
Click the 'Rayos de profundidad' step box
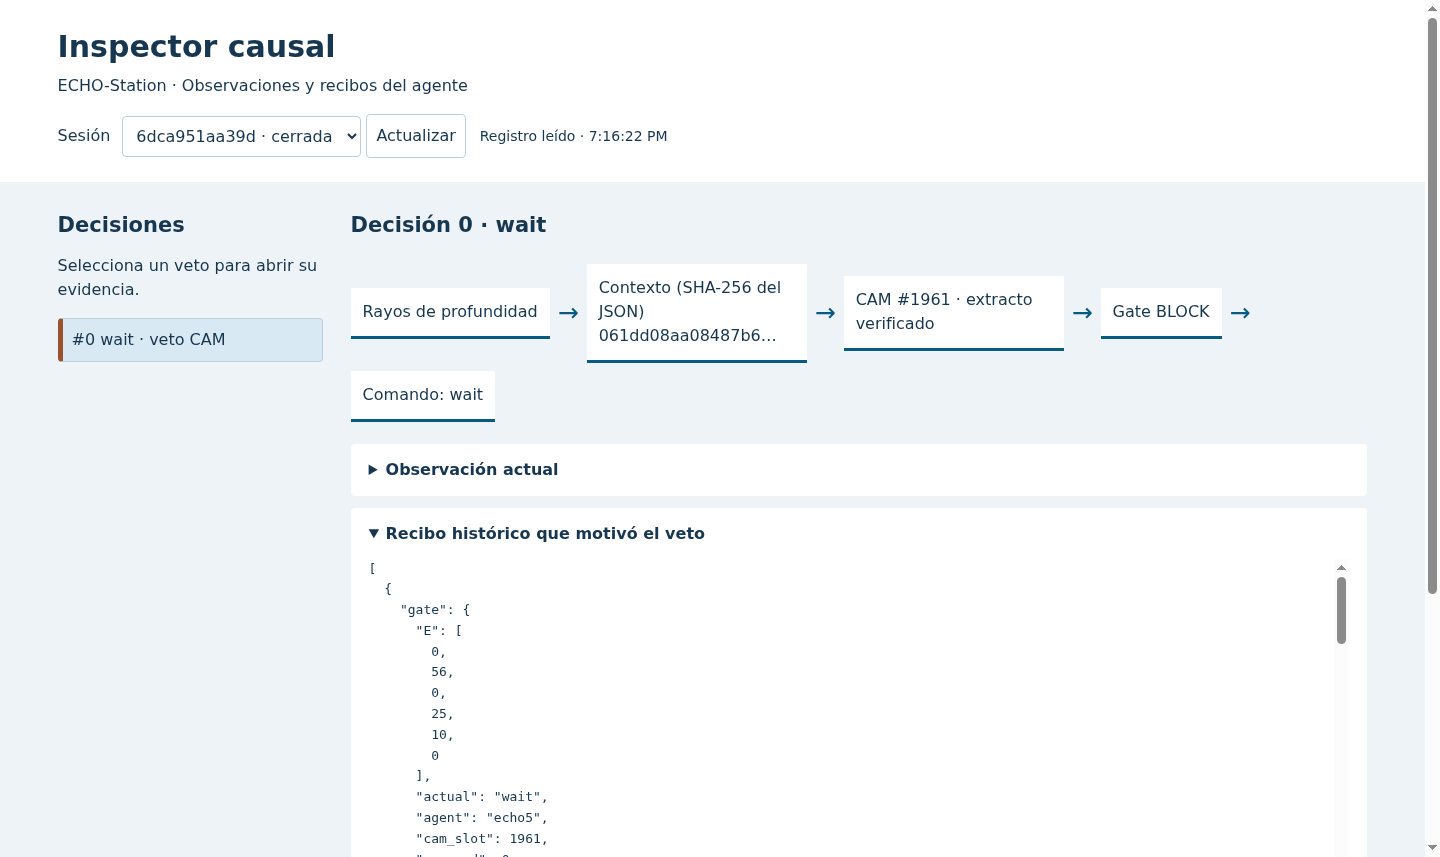click(450, 313)
